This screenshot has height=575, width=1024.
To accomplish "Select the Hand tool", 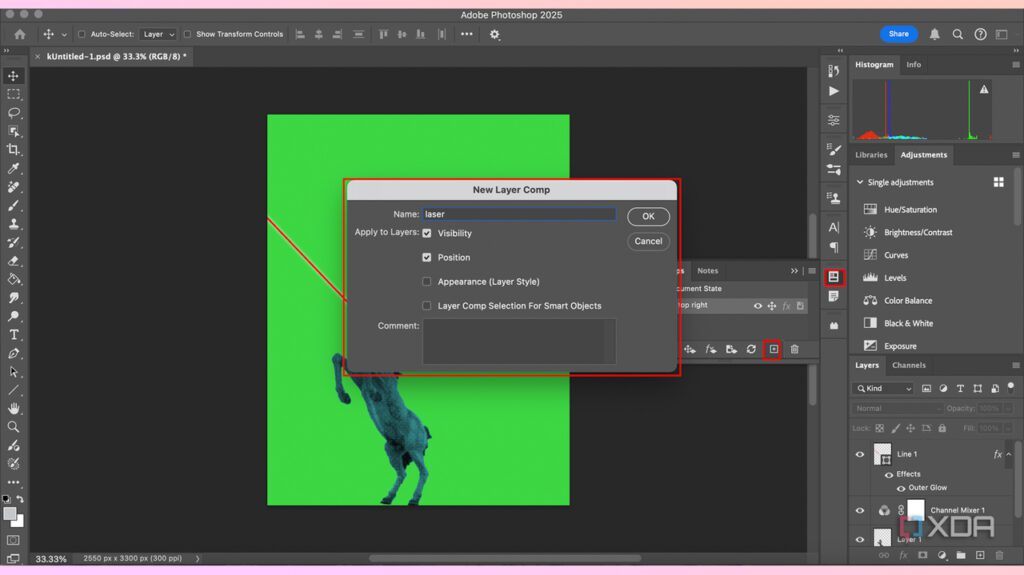I will click(x=13, y=408).
